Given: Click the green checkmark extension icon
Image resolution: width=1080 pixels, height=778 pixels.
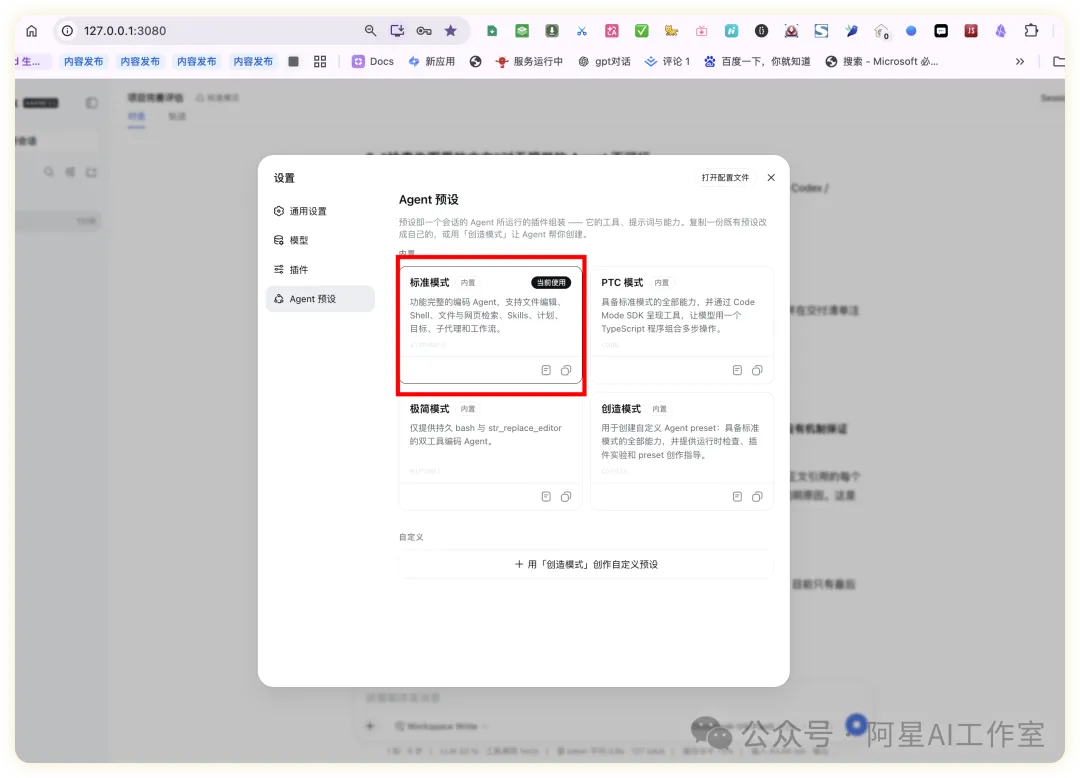Looking at the screenshot, I should [x=641, y=31].
